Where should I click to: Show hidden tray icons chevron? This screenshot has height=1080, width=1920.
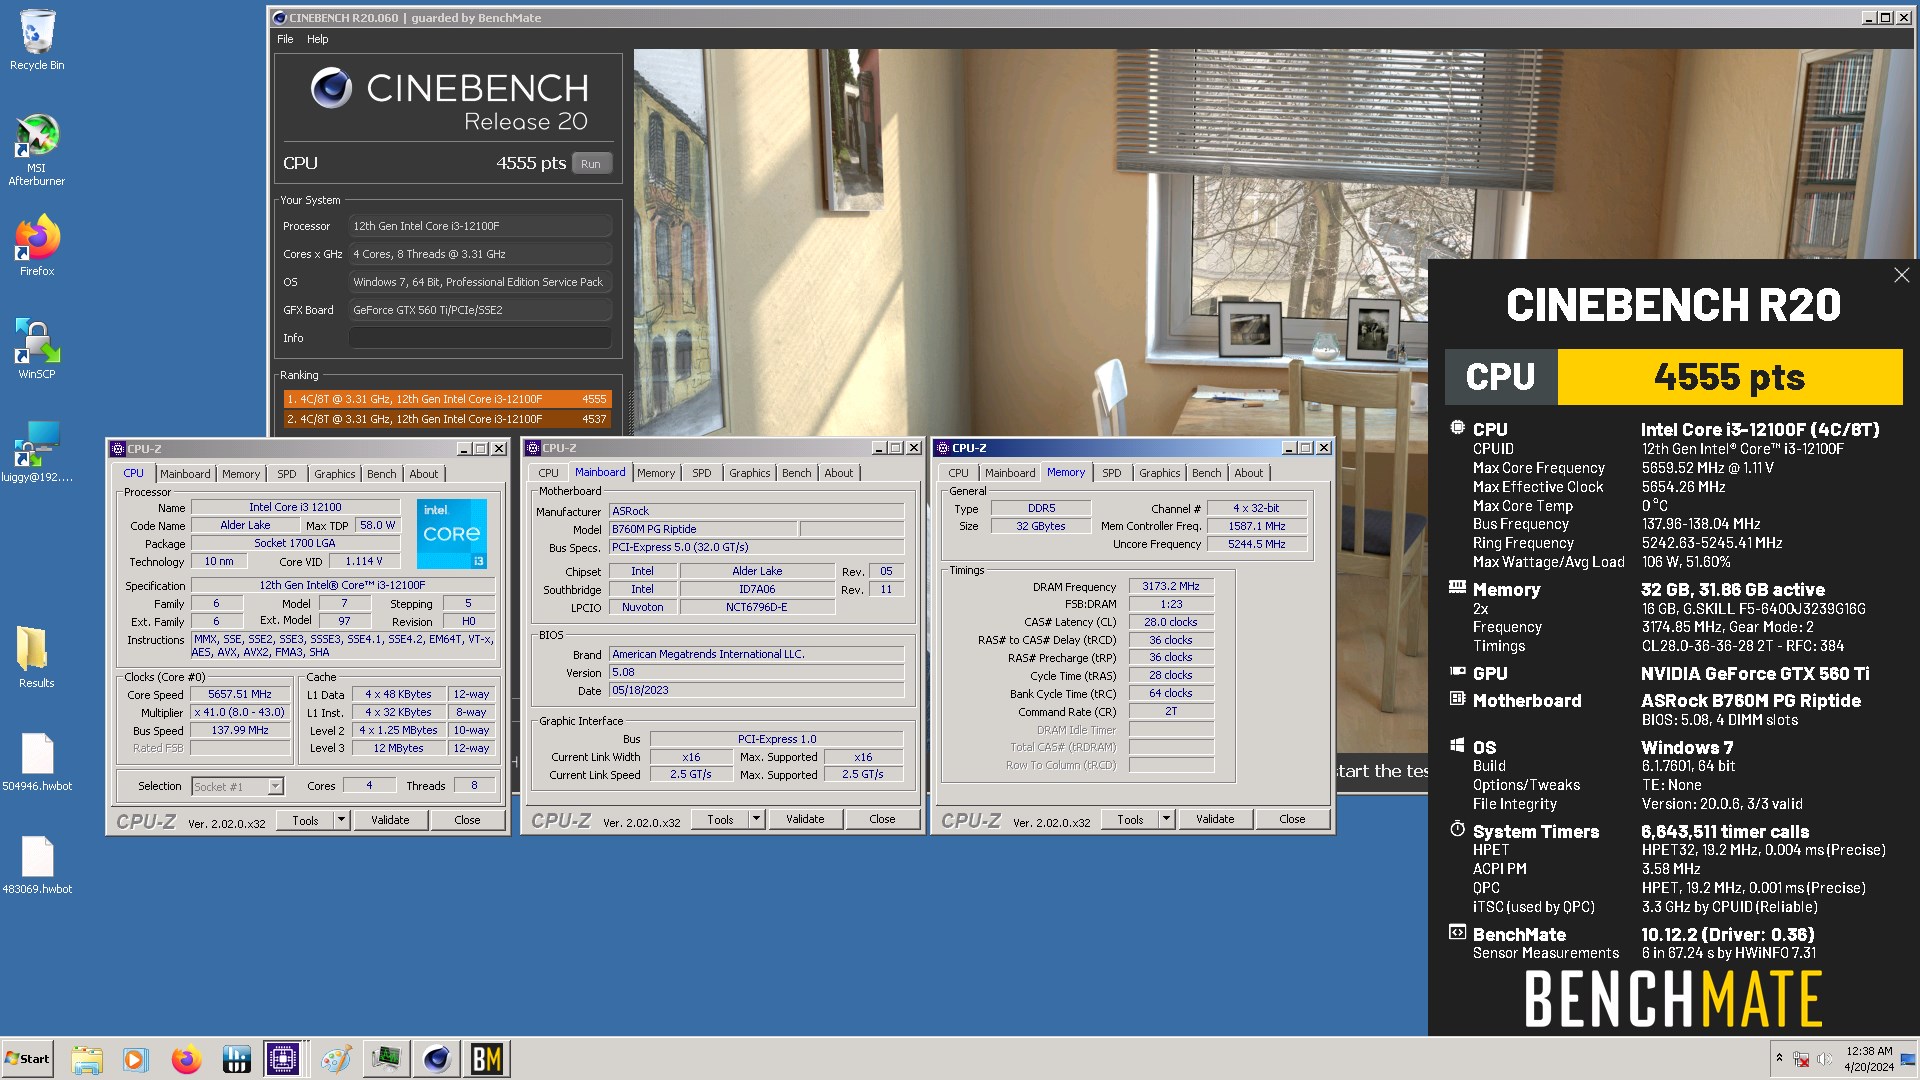point(1779,1058)
